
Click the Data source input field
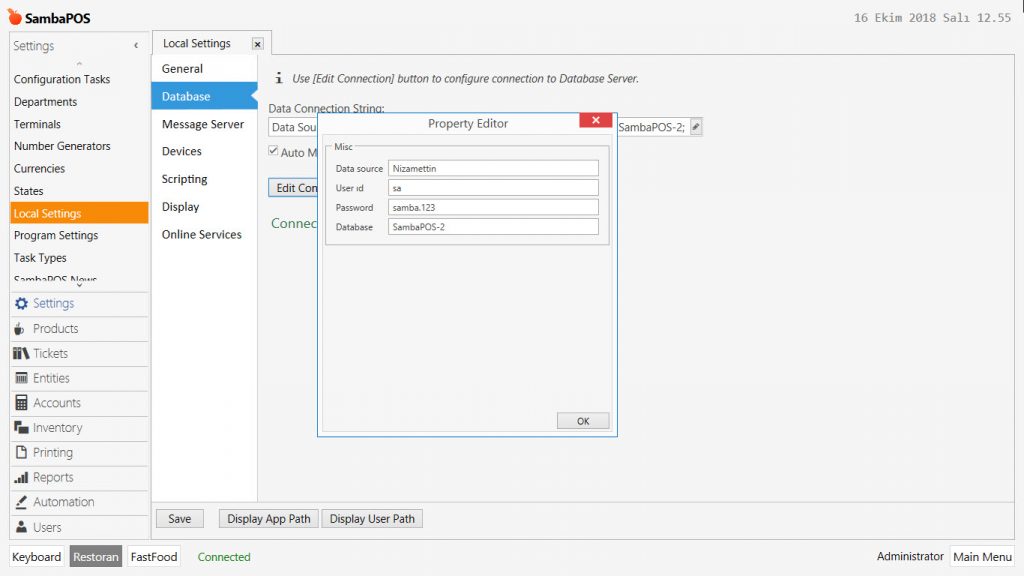(493, 168)
